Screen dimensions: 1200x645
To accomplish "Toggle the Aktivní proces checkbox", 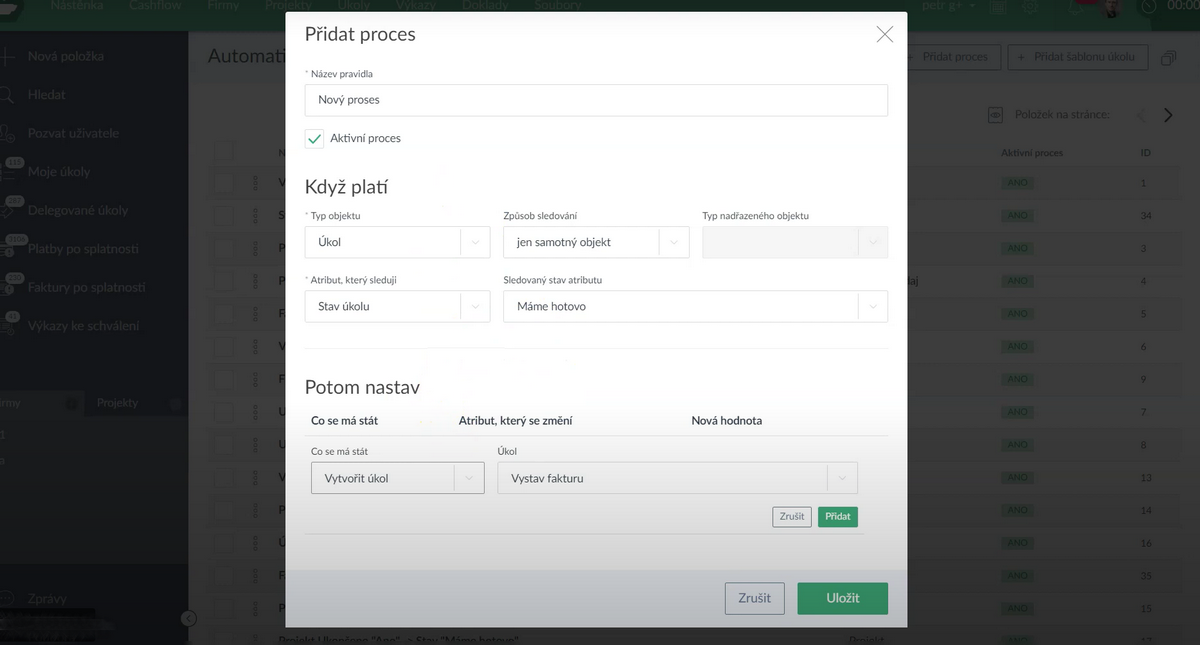I will [x=315, y=138].
